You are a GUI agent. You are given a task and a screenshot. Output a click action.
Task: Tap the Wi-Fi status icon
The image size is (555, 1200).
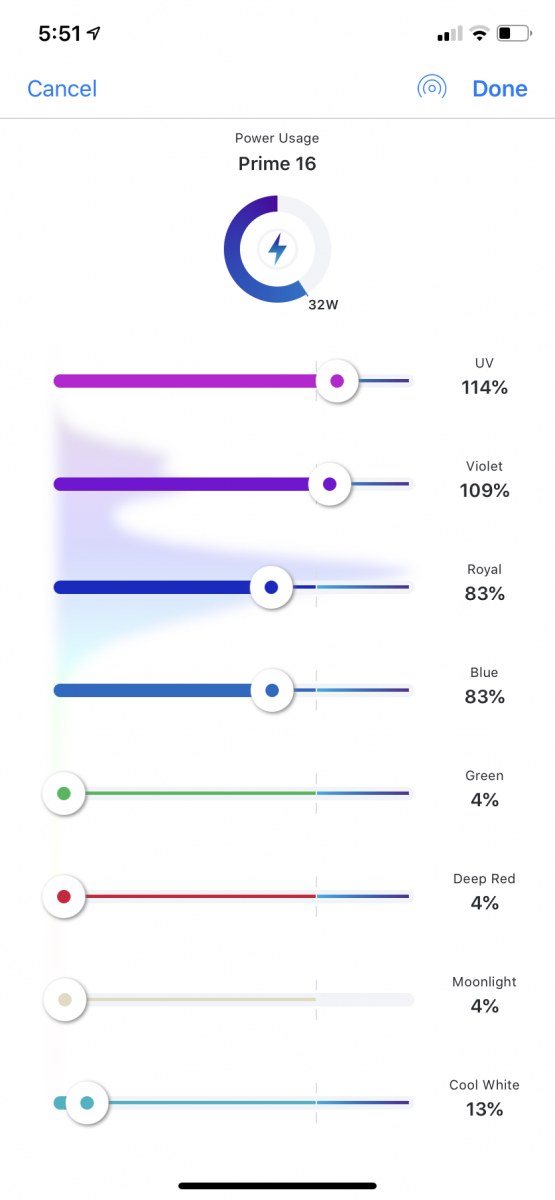tap(479, 33)
